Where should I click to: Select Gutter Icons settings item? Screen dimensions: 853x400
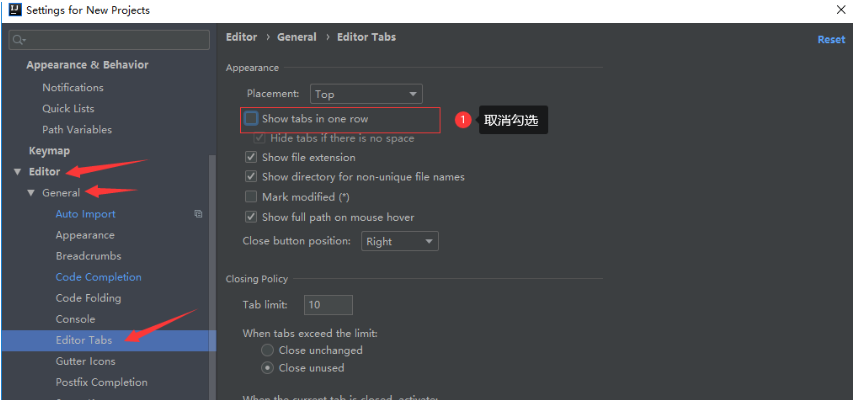click(x=85, y=361)
